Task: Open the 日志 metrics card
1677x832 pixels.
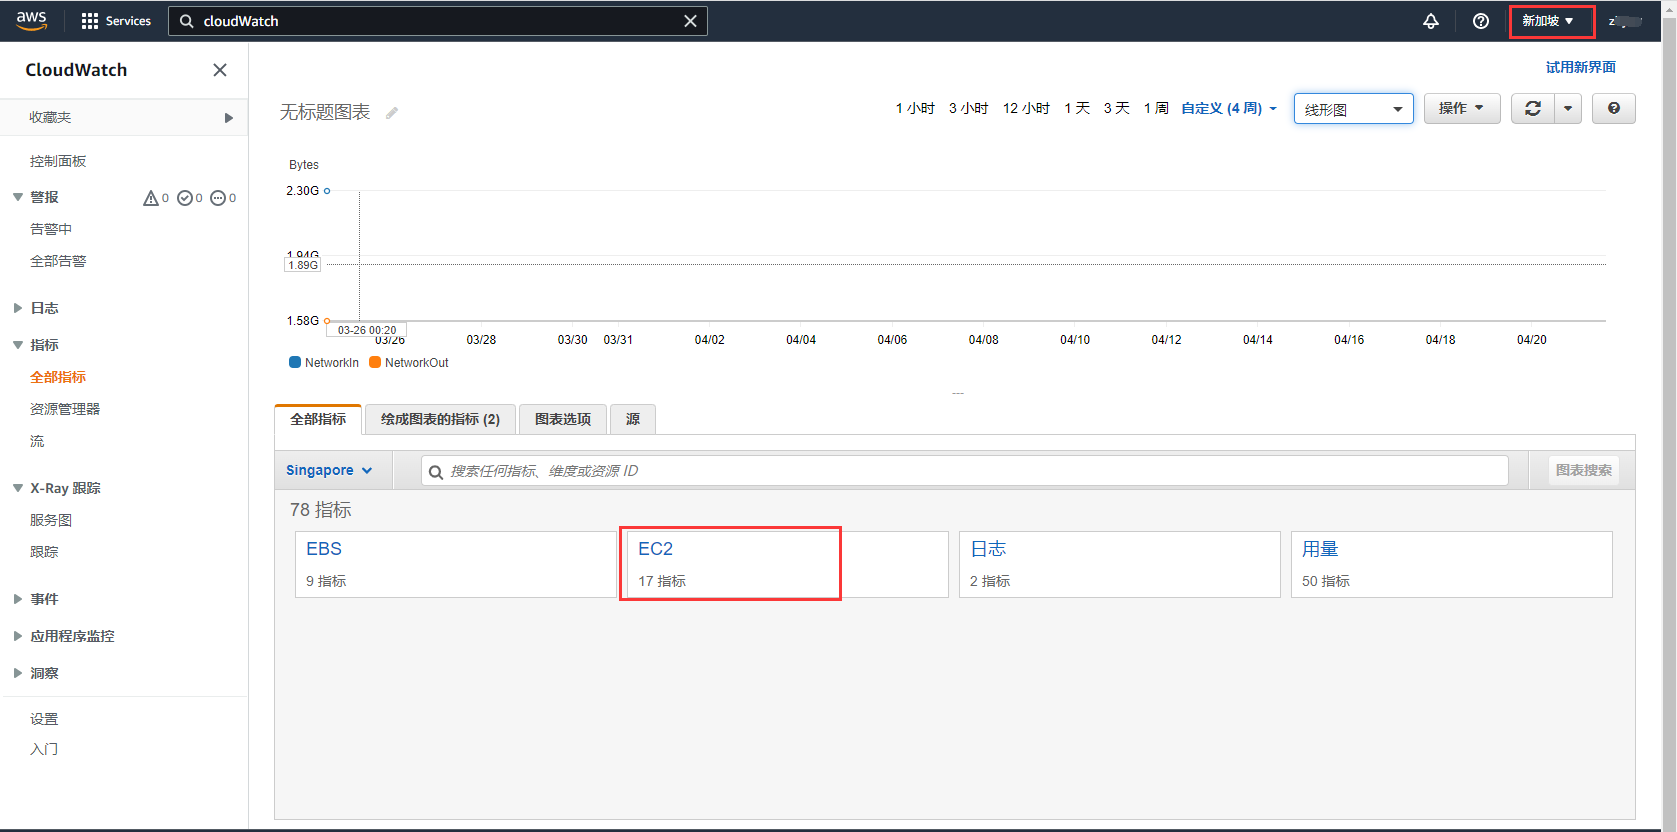Action: click(1120, 564)
